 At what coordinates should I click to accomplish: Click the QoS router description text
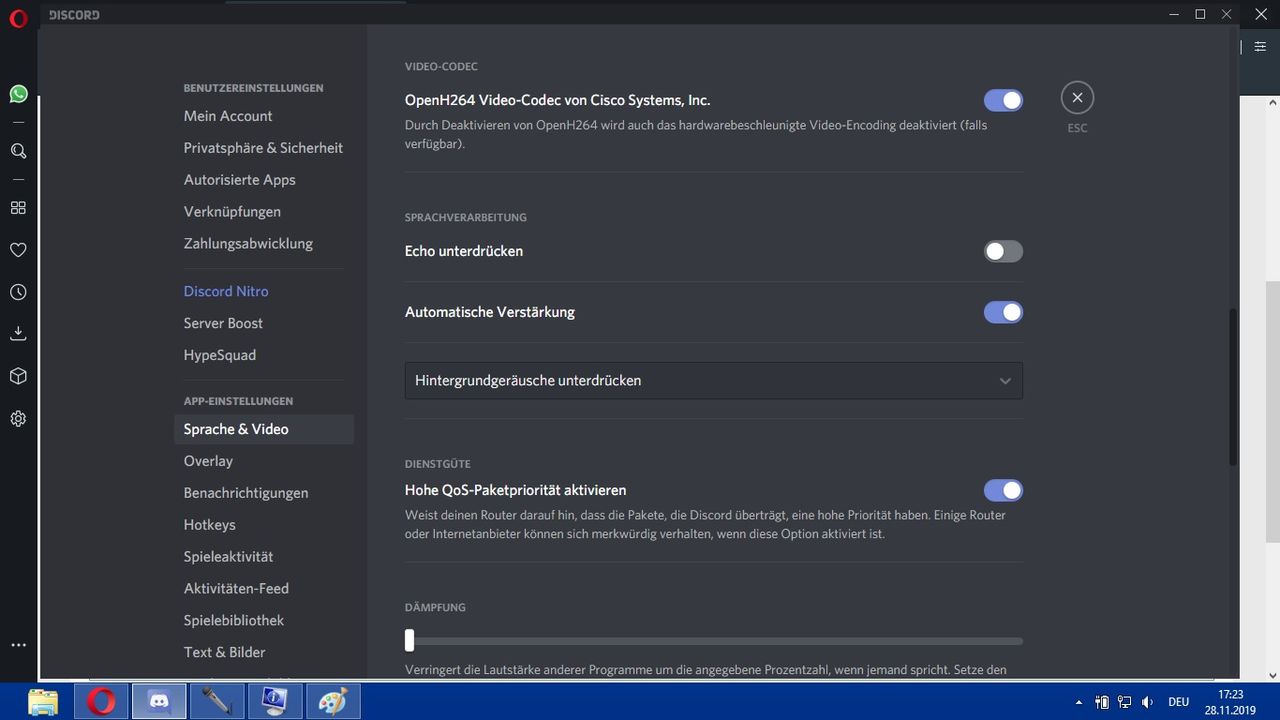pos(705,525)
